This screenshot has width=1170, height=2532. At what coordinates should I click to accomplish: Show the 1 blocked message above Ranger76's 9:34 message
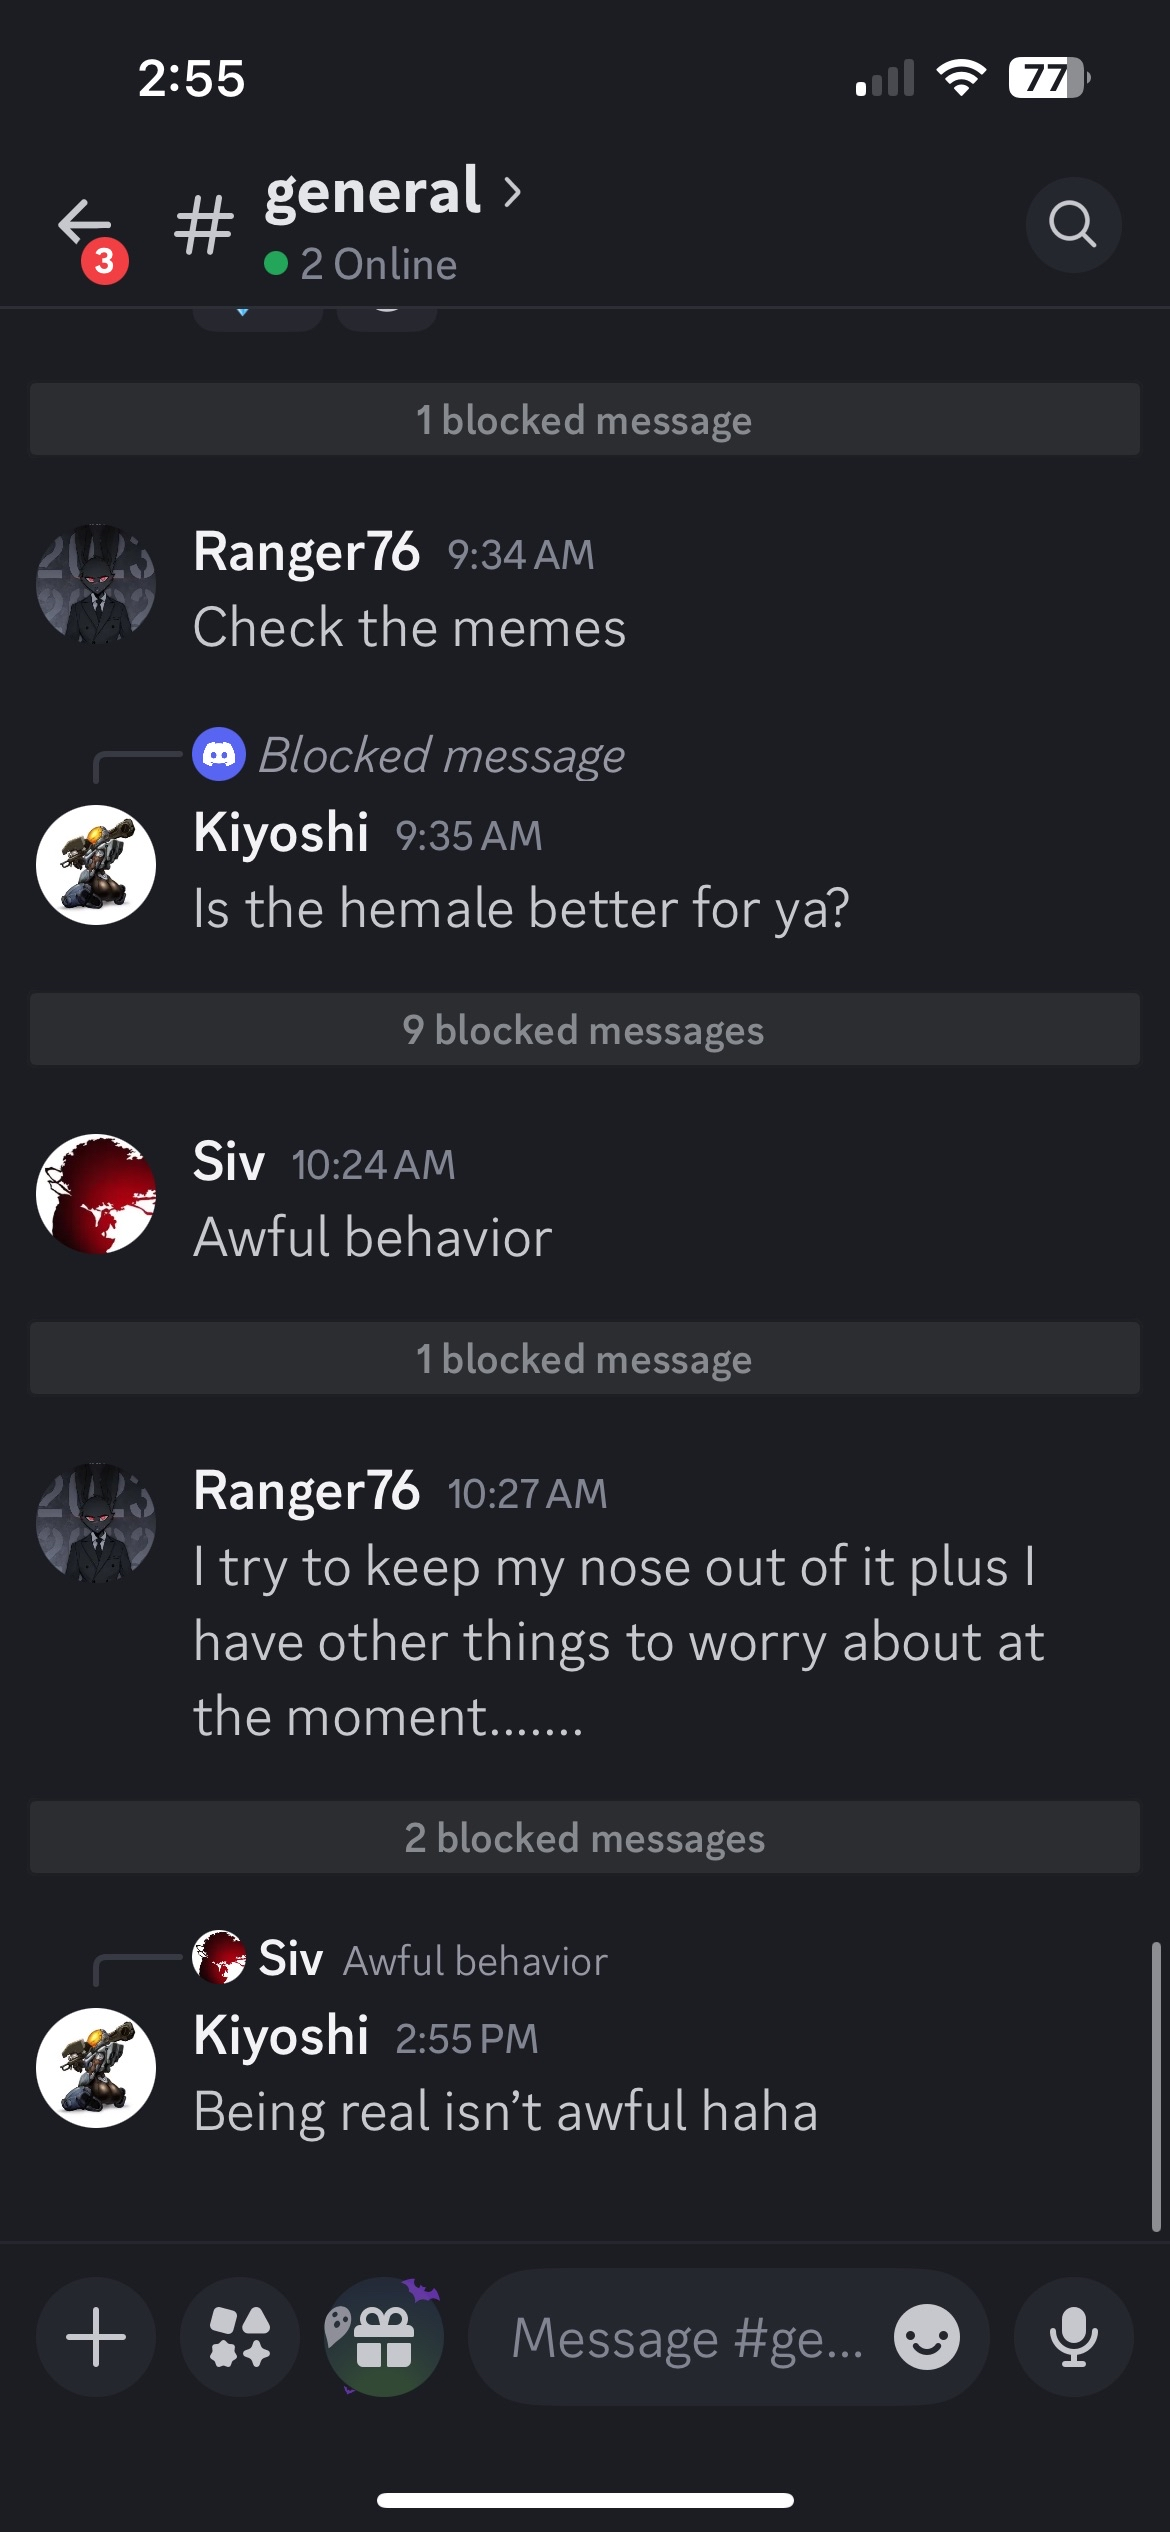(x=584, y=420)
